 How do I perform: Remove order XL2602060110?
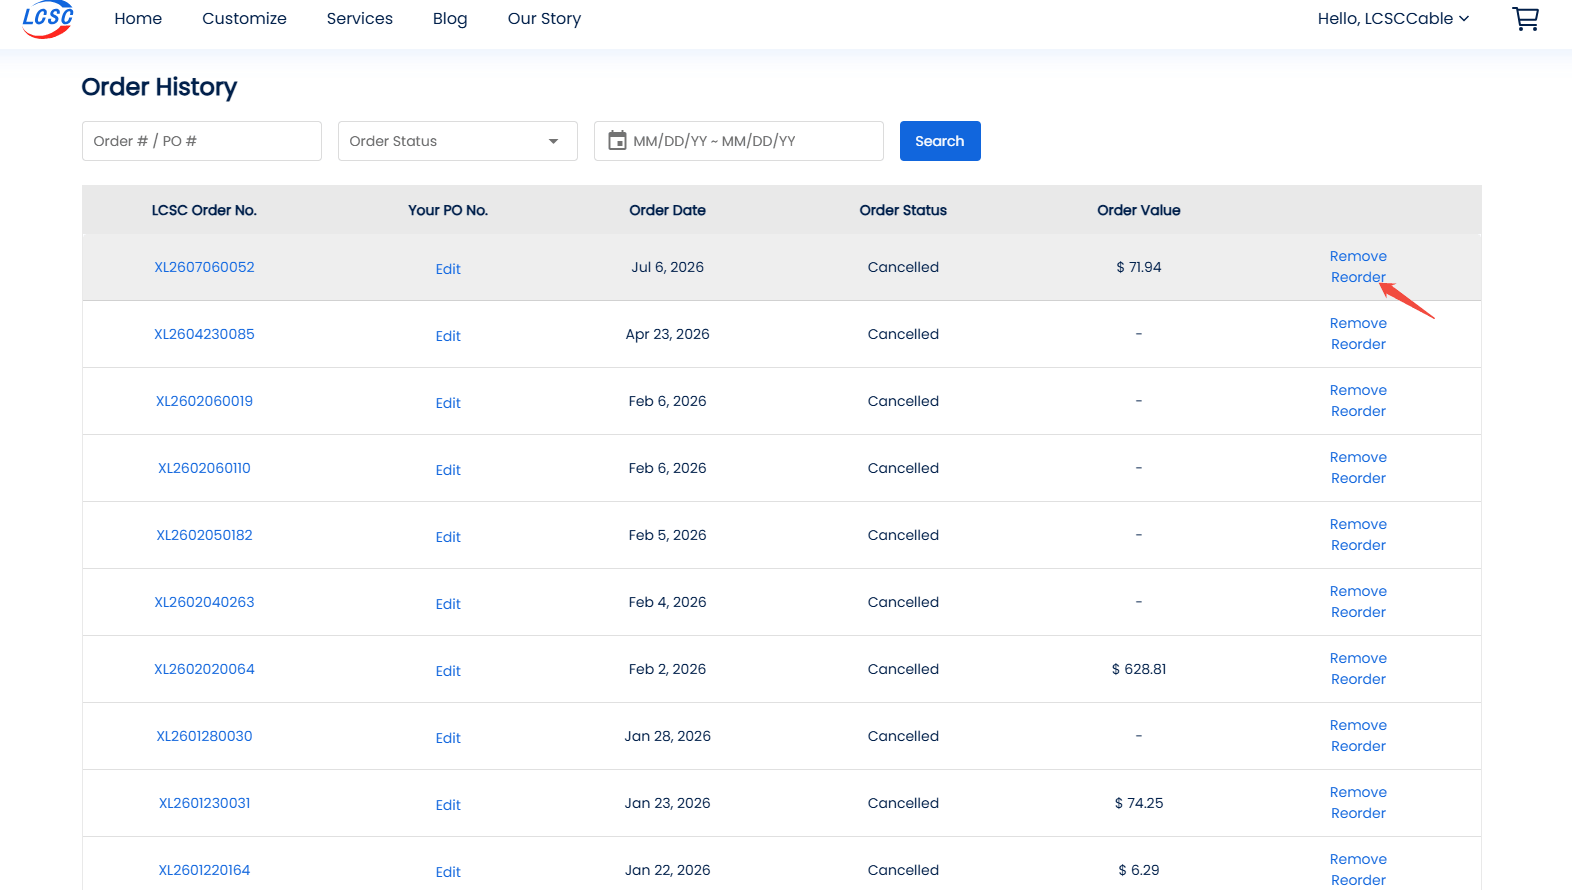click(x=1358, y=457)
